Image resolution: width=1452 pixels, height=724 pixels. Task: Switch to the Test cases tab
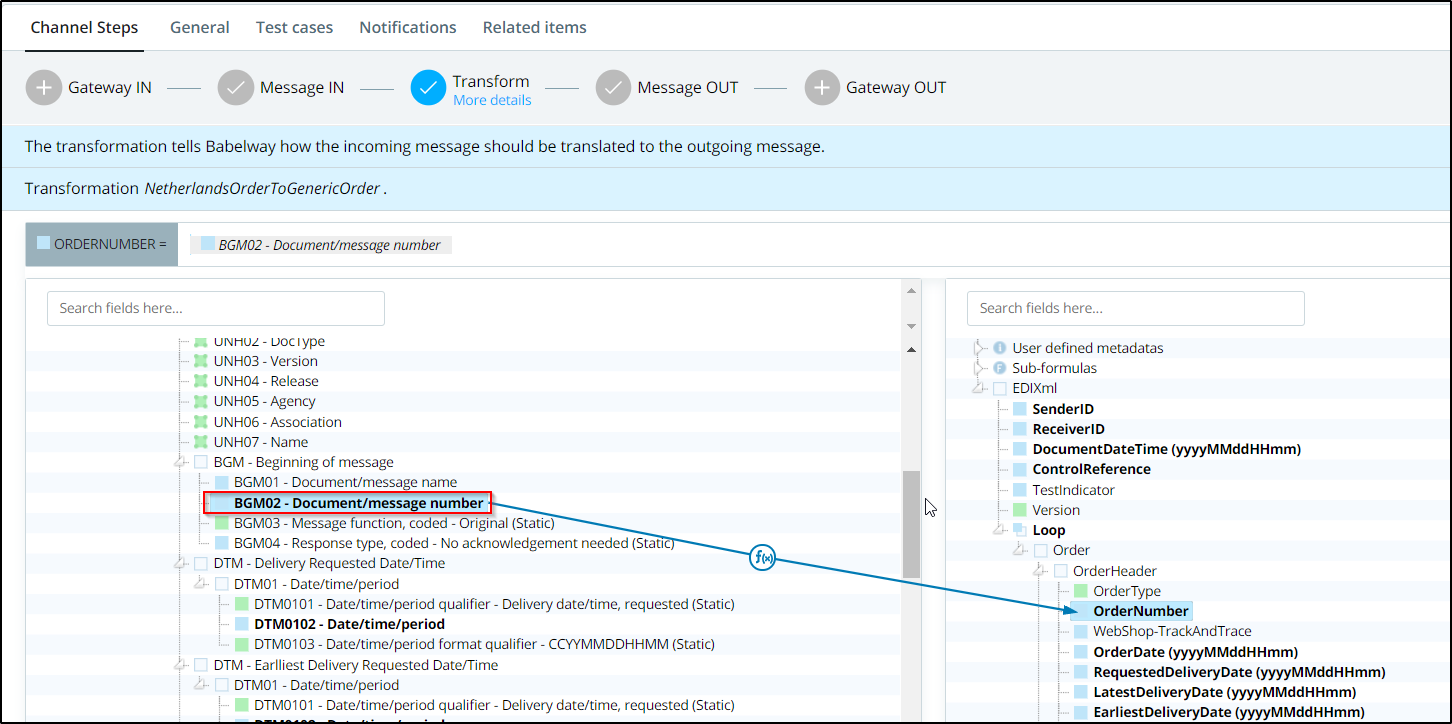point(295,27)
